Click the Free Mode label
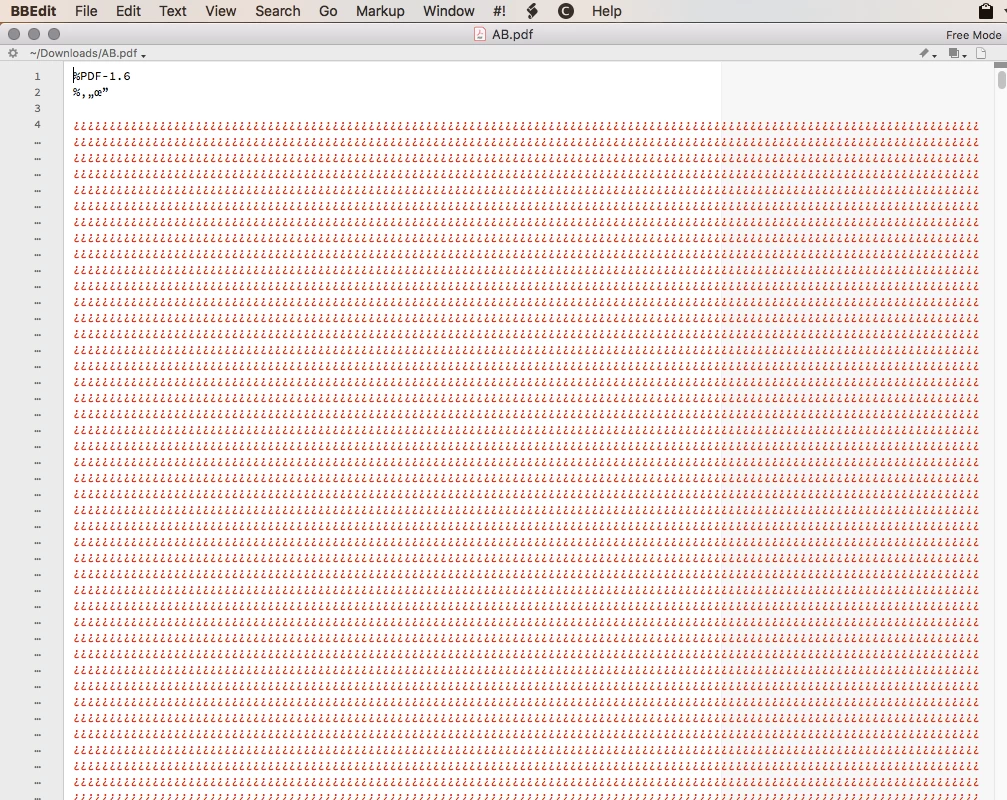Screen dimensions: 1007x800 coord(973,35)
